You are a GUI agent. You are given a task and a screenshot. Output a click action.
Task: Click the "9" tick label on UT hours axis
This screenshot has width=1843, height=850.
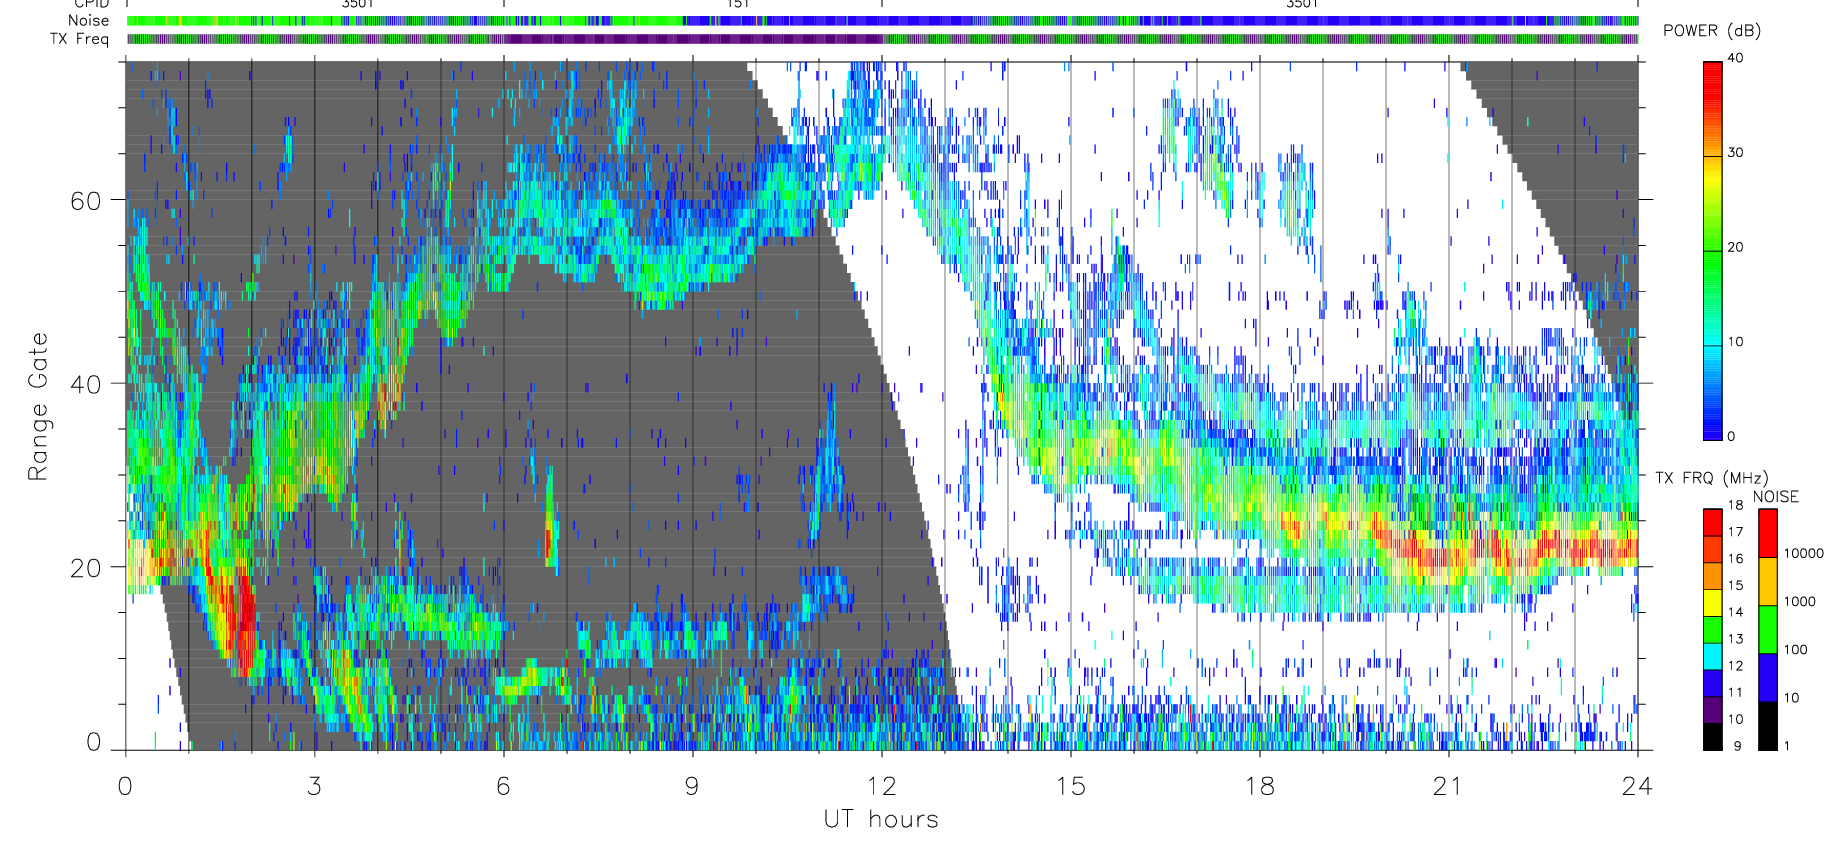[692, 786]
